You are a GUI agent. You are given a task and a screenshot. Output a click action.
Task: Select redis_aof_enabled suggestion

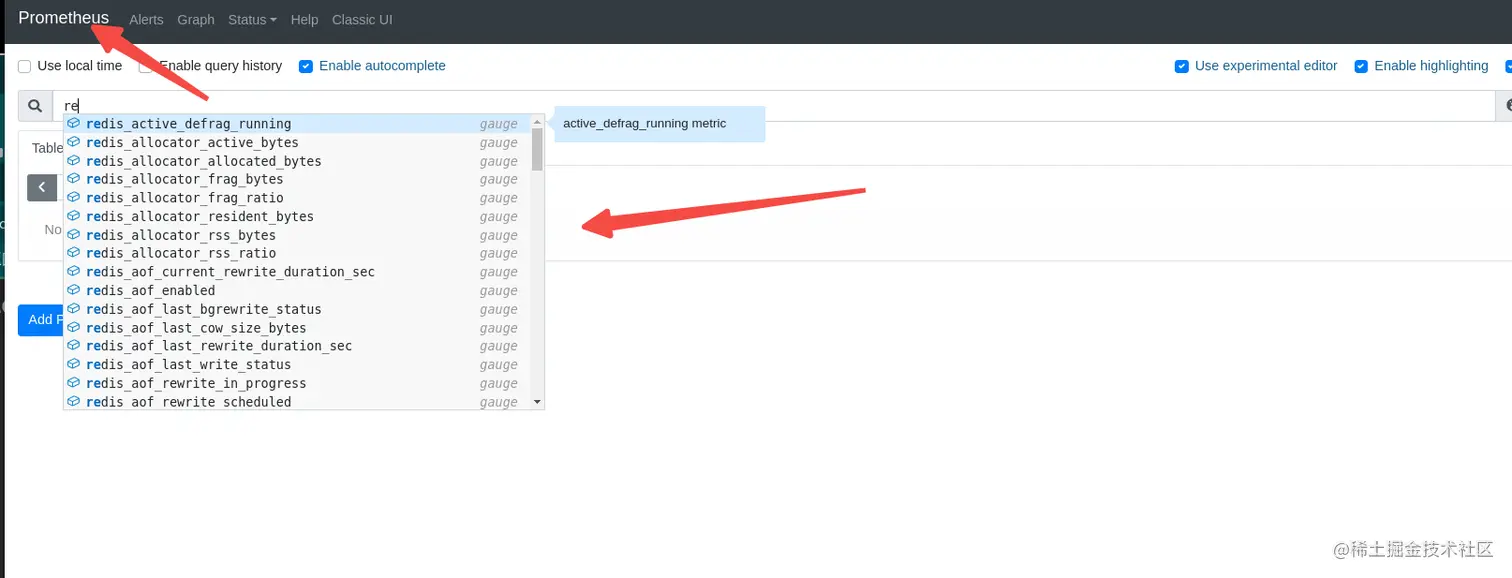[x=298, y=290]
